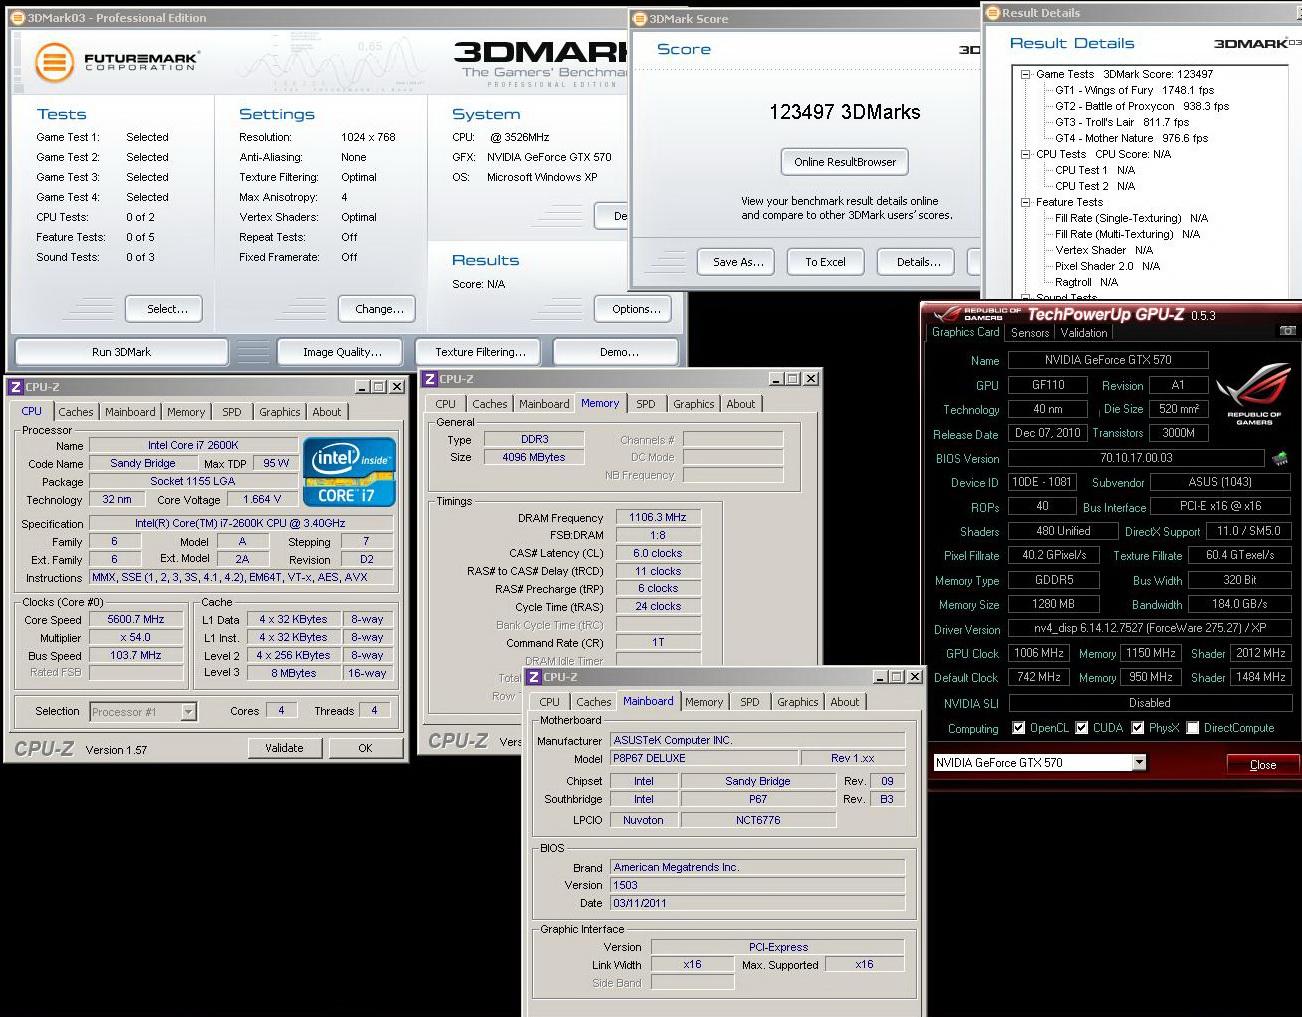The image size is (1302, 1017).
Task: Click the Driver Version field in GPU-Z
Action: pyautogui.click(x=1150, y=629)
